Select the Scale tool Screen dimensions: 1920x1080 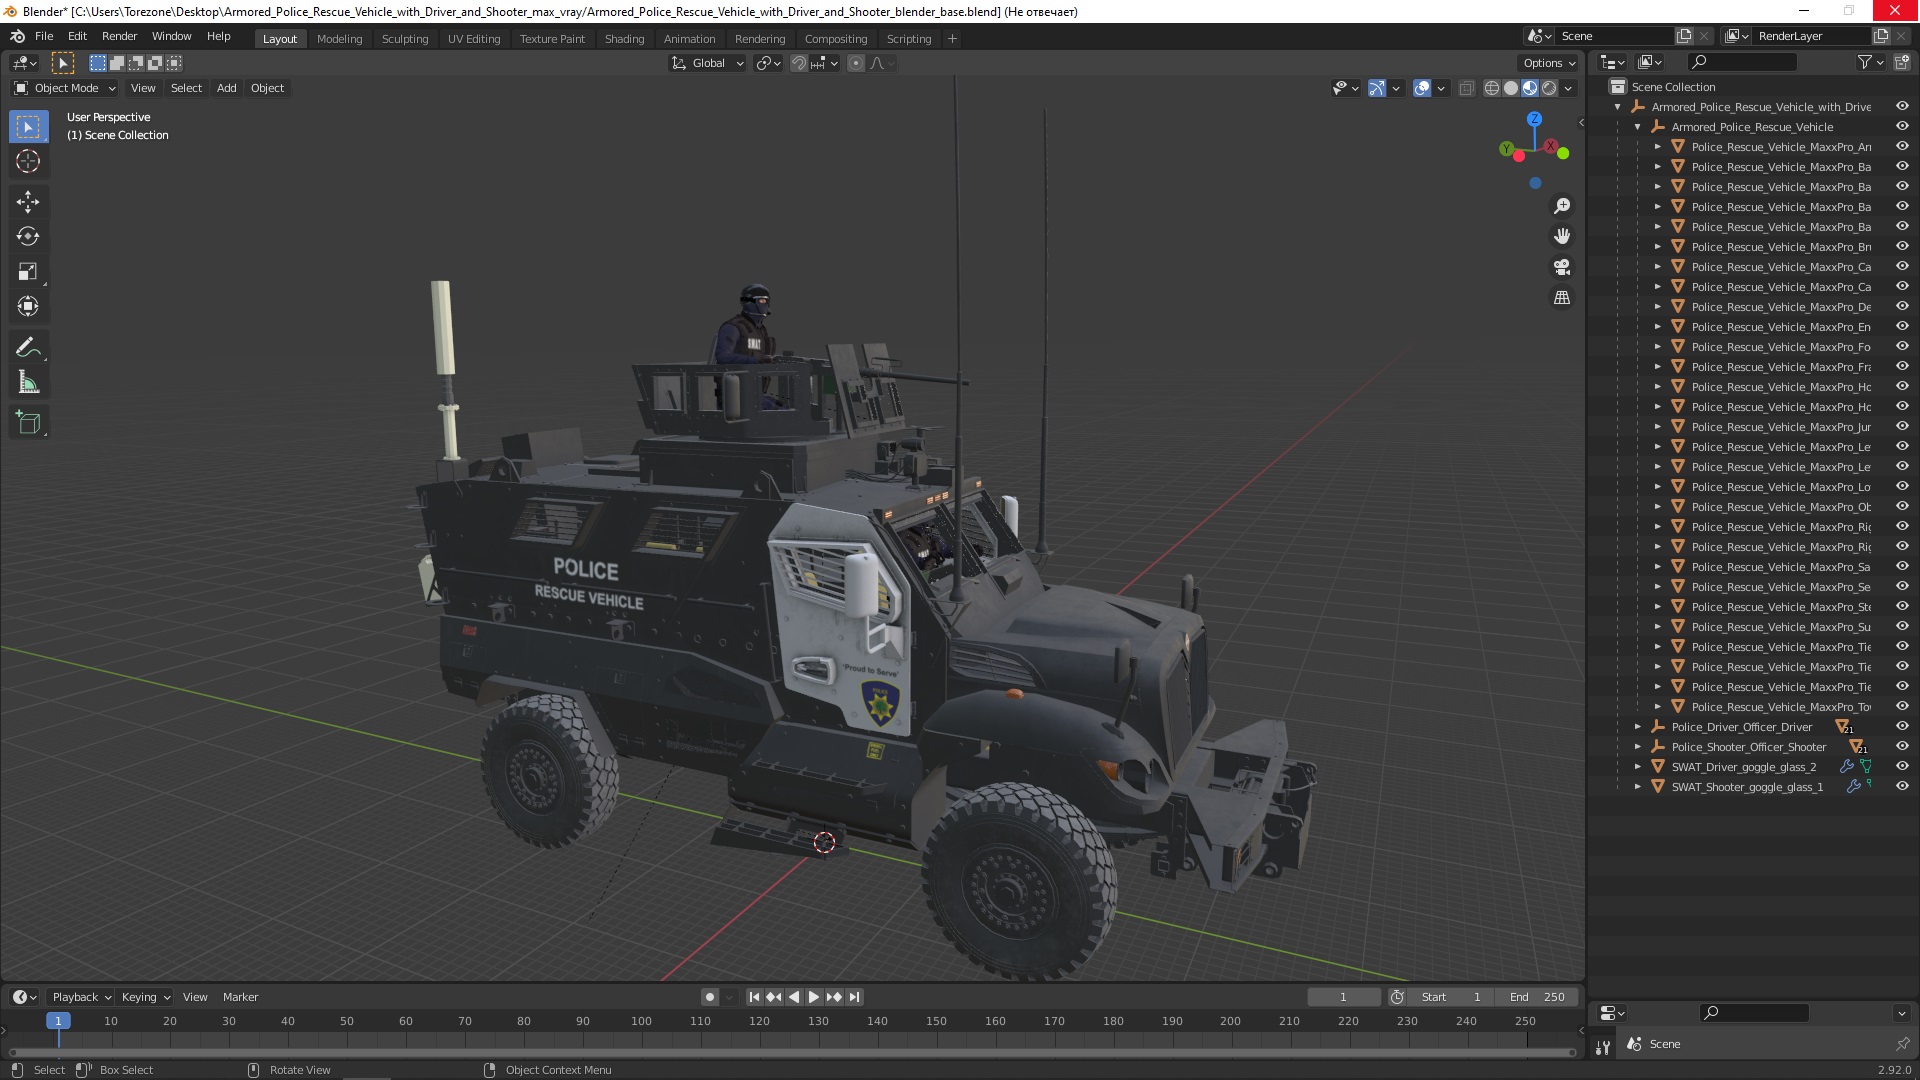pyautogui.click(x=28, y=272)
